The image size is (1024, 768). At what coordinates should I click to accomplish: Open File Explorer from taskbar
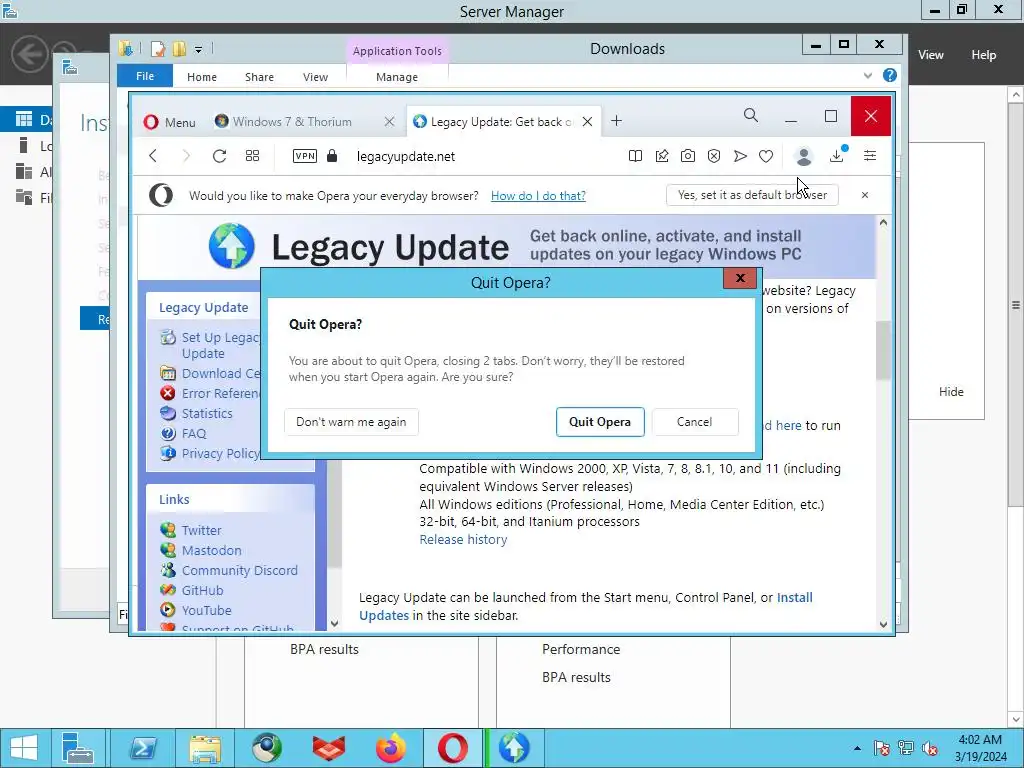[205, 748]
